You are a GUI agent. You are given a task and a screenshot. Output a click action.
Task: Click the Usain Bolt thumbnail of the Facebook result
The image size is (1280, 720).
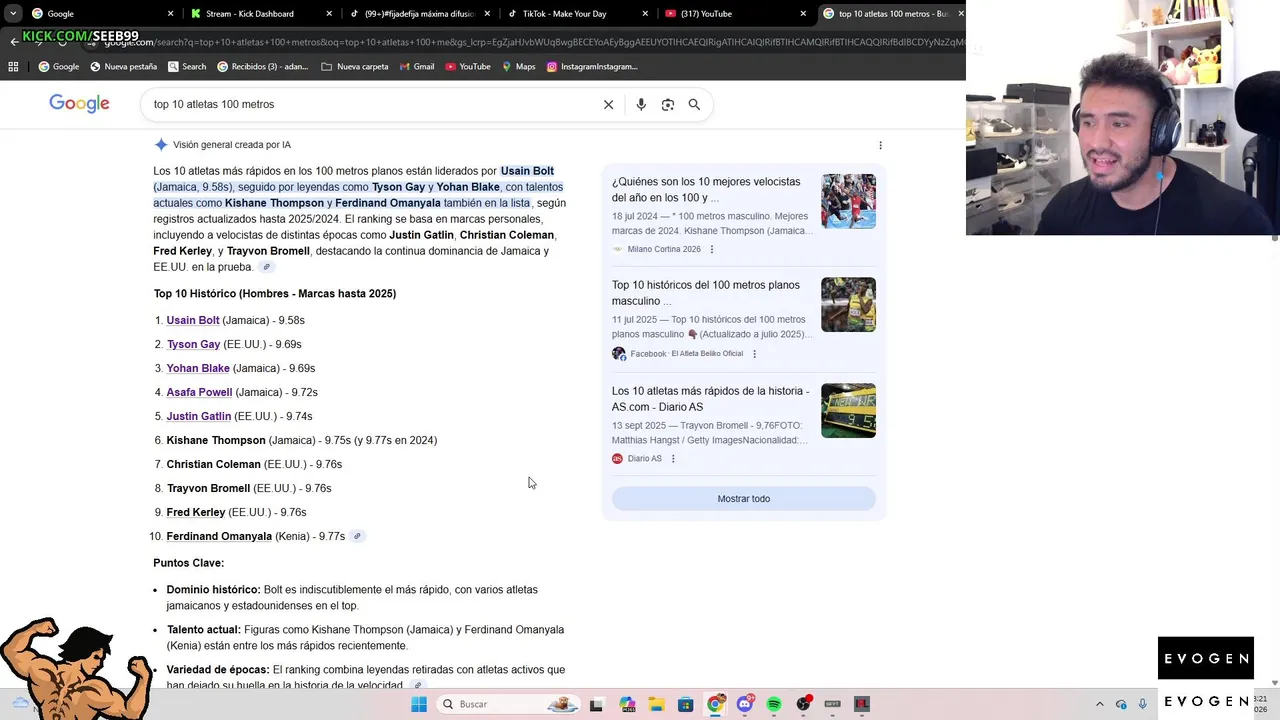point(848,304)
